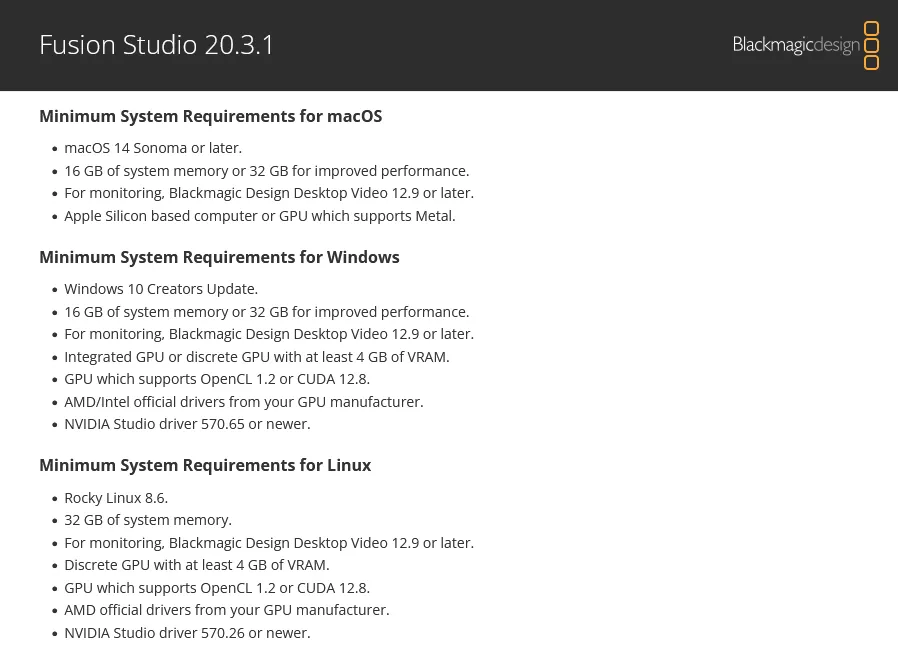Select the Windows system requirements heading
This screenshot has width=898, height=662.
click(x=219, y=257)
